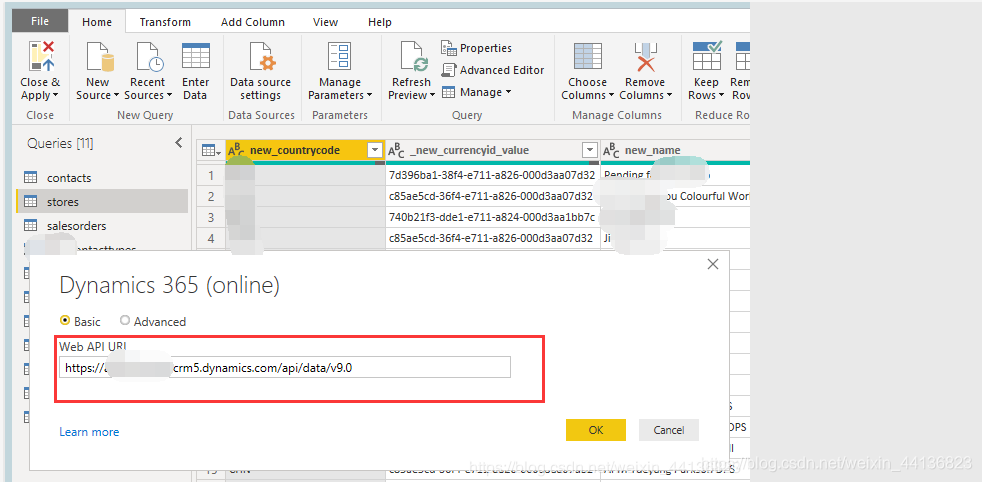Open the Advanced Editor

point(493,70)
